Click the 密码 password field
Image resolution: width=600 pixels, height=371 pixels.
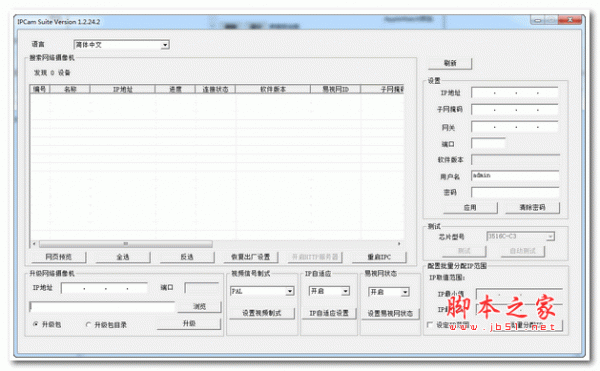515,192
